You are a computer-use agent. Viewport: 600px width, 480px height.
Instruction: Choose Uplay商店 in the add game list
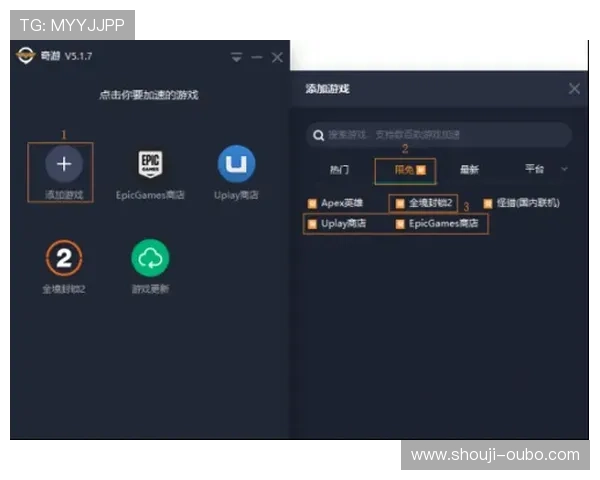pyautogui.click(x=337, y=224)
